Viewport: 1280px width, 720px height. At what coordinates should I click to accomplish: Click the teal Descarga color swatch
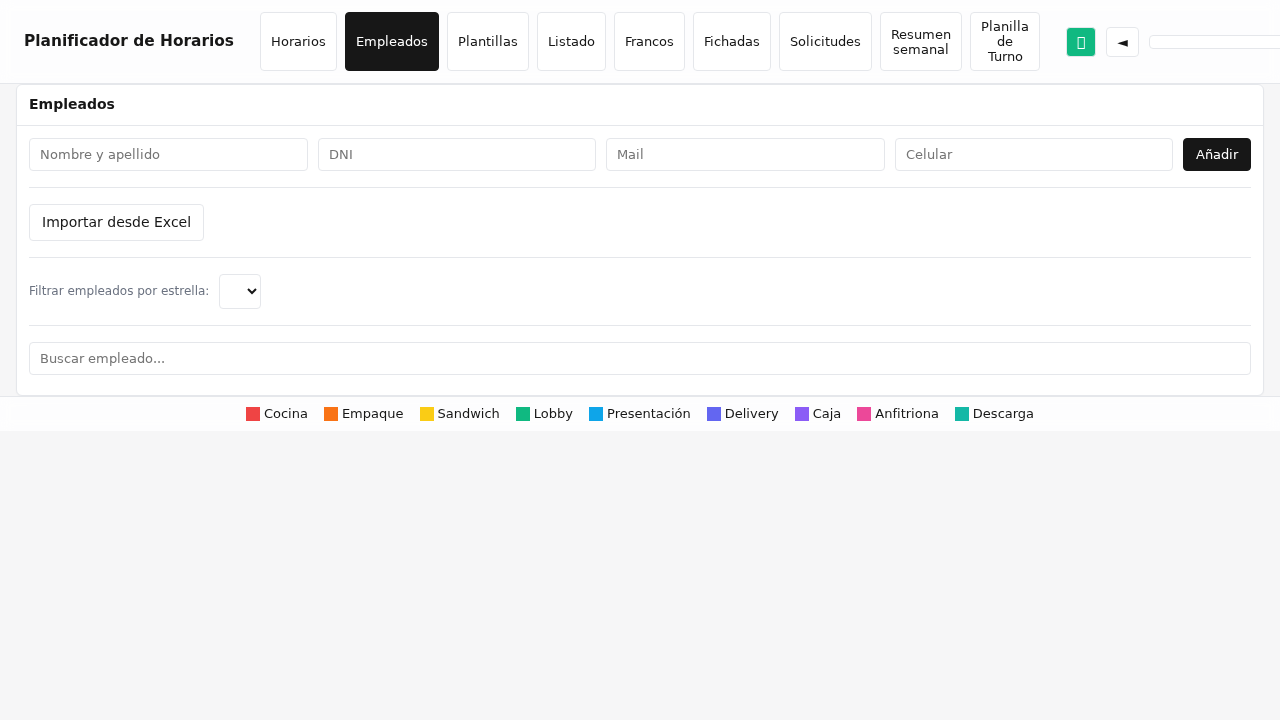[x=962, y=414]
